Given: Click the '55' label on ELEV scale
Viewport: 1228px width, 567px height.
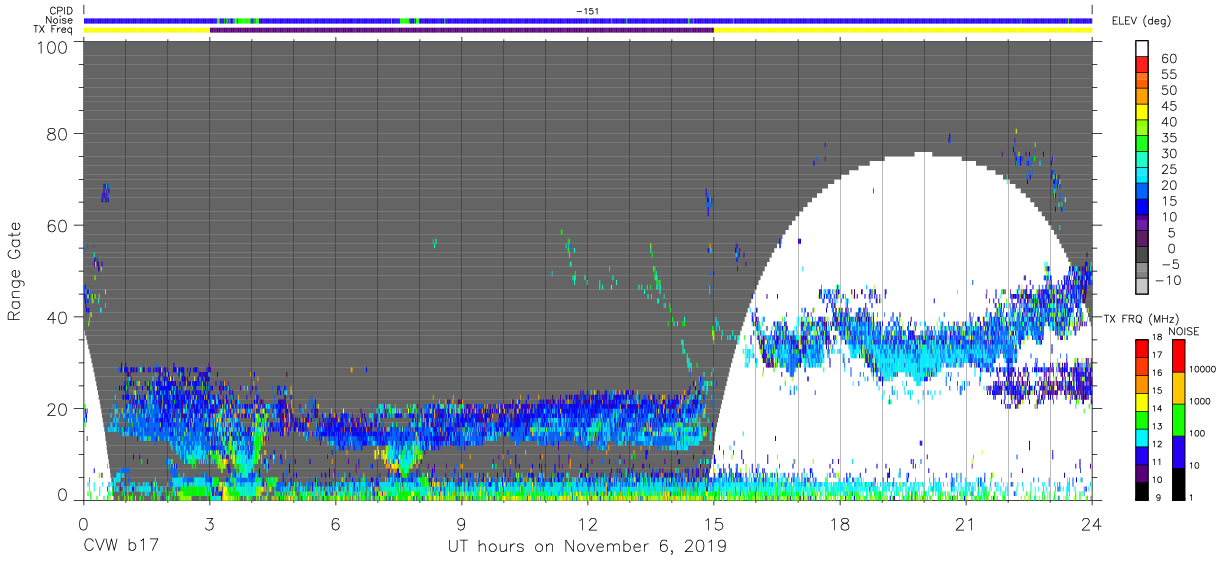Looking at the screenshot, I should 1168,75.
